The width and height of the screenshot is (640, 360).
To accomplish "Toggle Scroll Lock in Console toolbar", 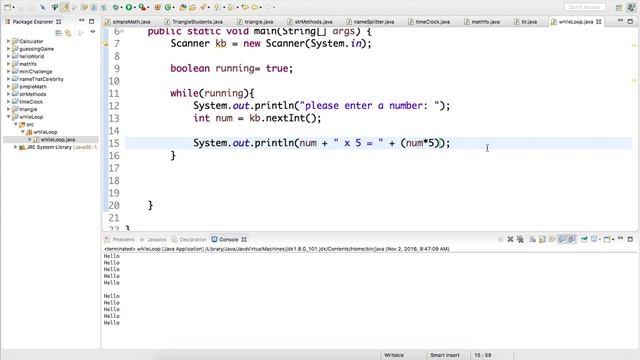I will (542, 239).
